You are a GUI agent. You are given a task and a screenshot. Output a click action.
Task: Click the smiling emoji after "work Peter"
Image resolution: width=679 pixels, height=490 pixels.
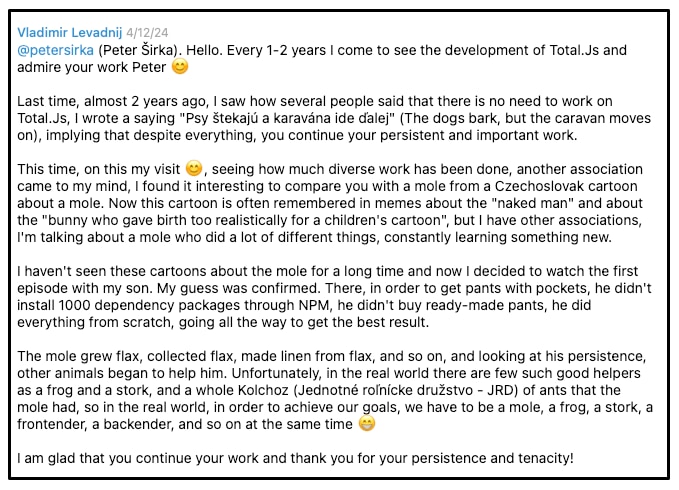pyautogui.click(x=180, y=68)
